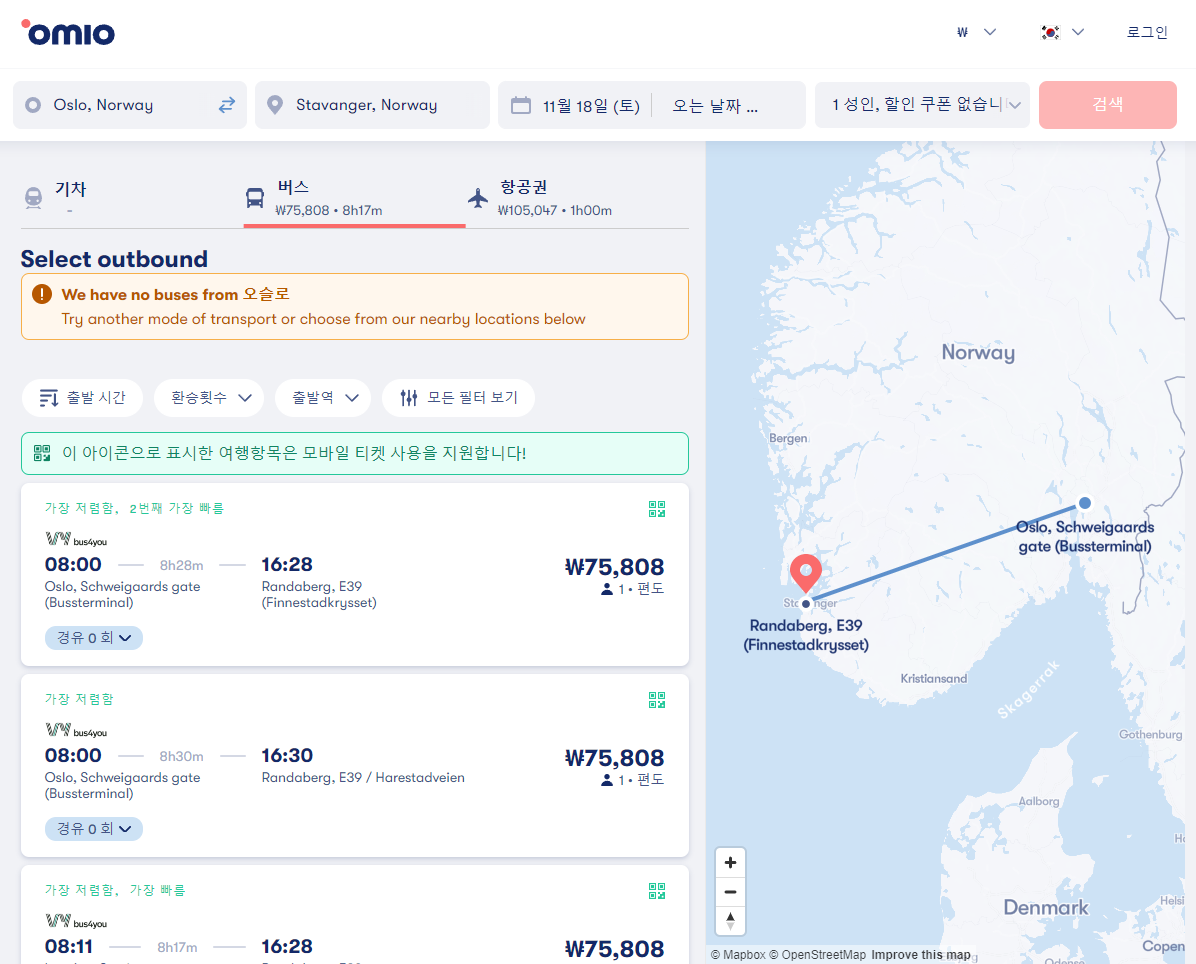Click the sort icon in 출발 시간 button
The height and width of the screenshot is (964, 1196).
pyautogui.click(x=49, y=398)
